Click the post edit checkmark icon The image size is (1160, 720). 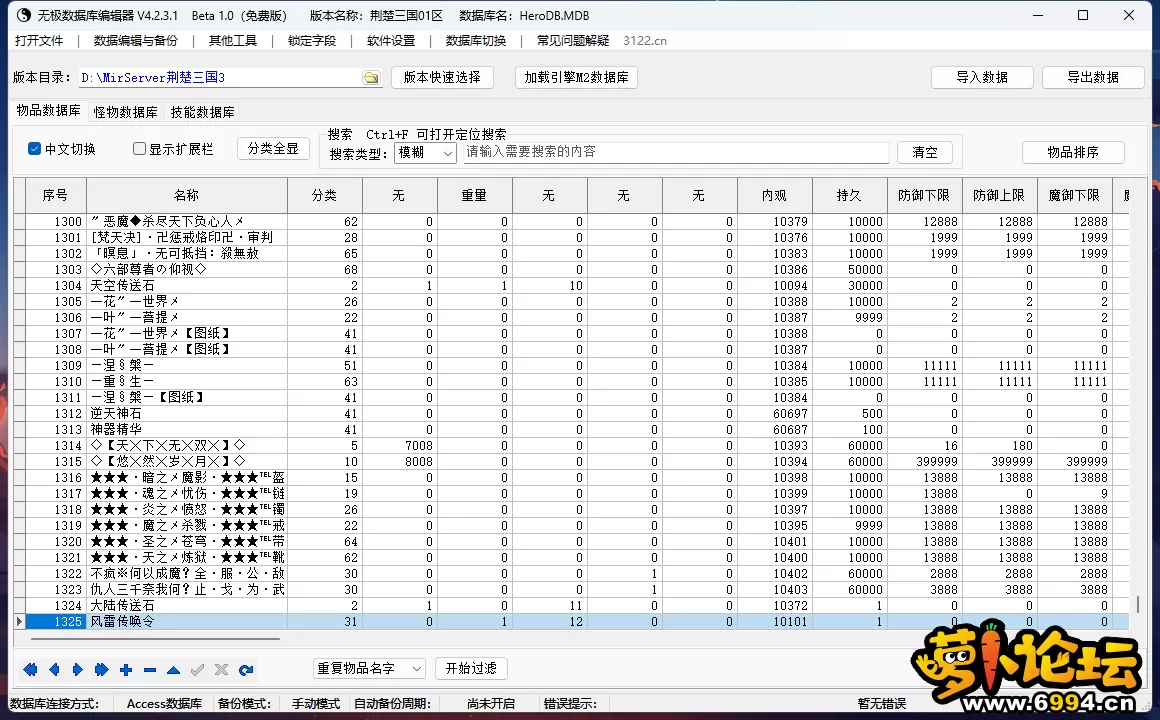click(x=198, y=670)
